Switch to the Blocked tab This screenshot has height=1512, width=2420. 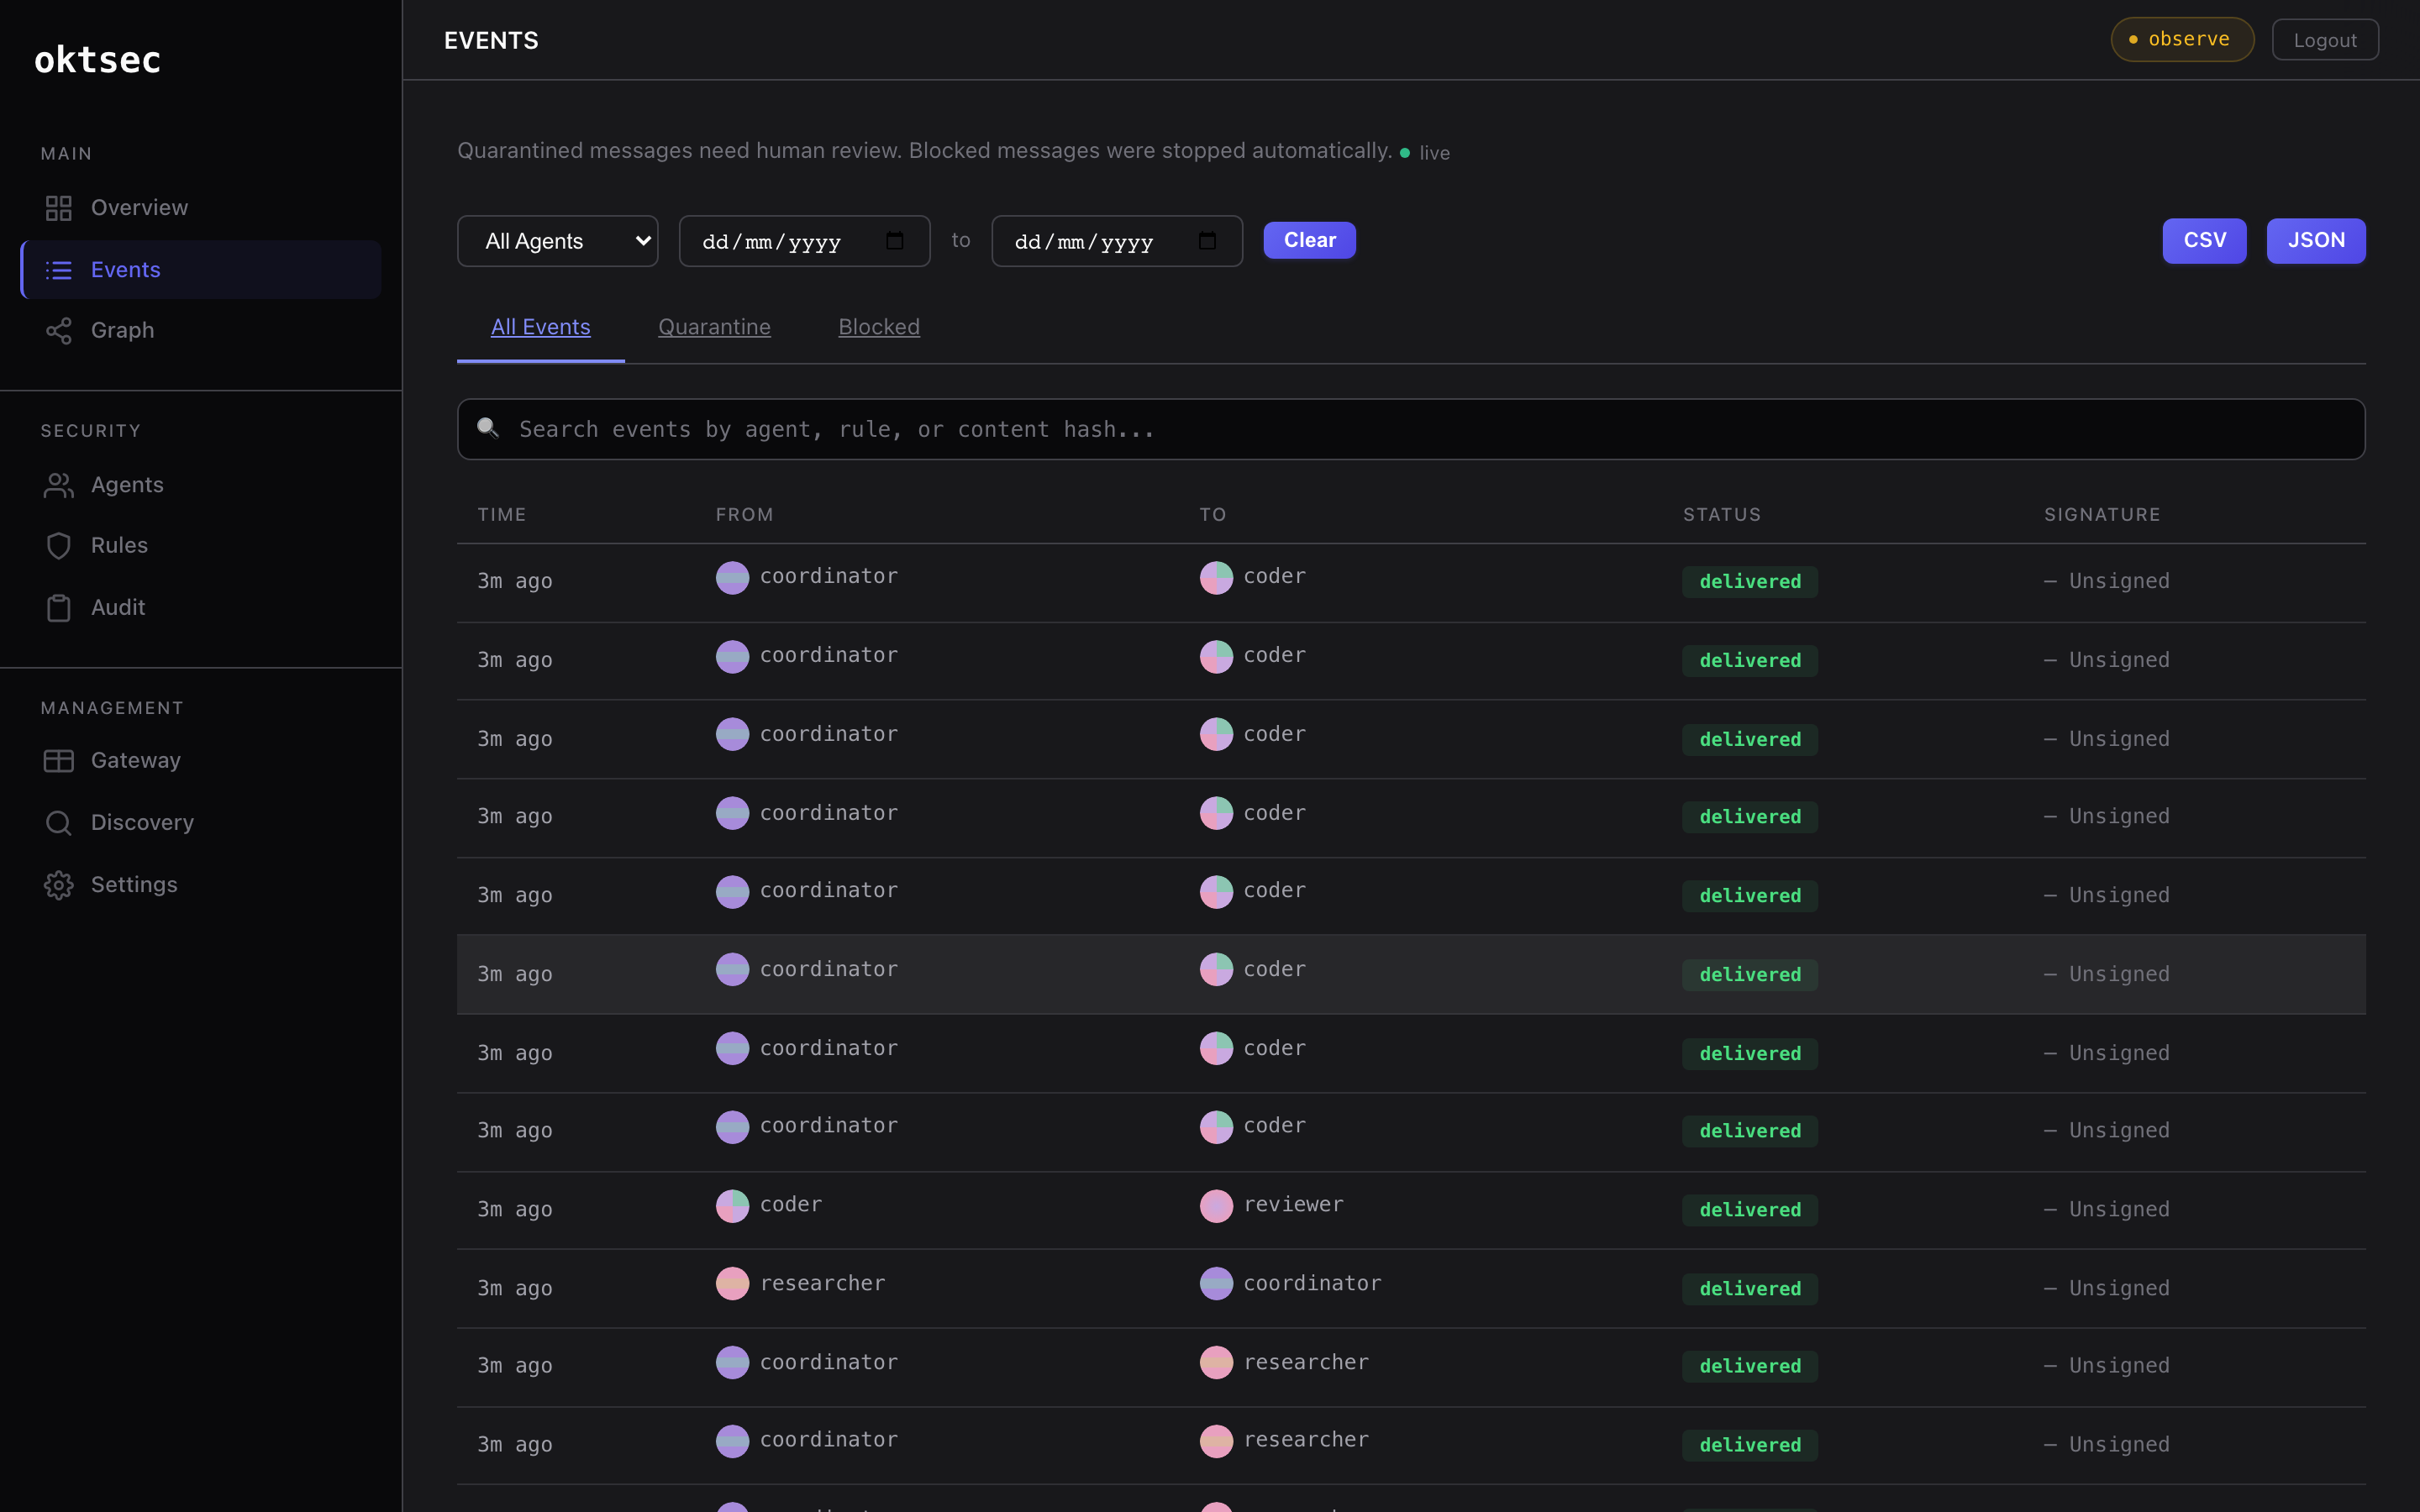coord(878,327)
